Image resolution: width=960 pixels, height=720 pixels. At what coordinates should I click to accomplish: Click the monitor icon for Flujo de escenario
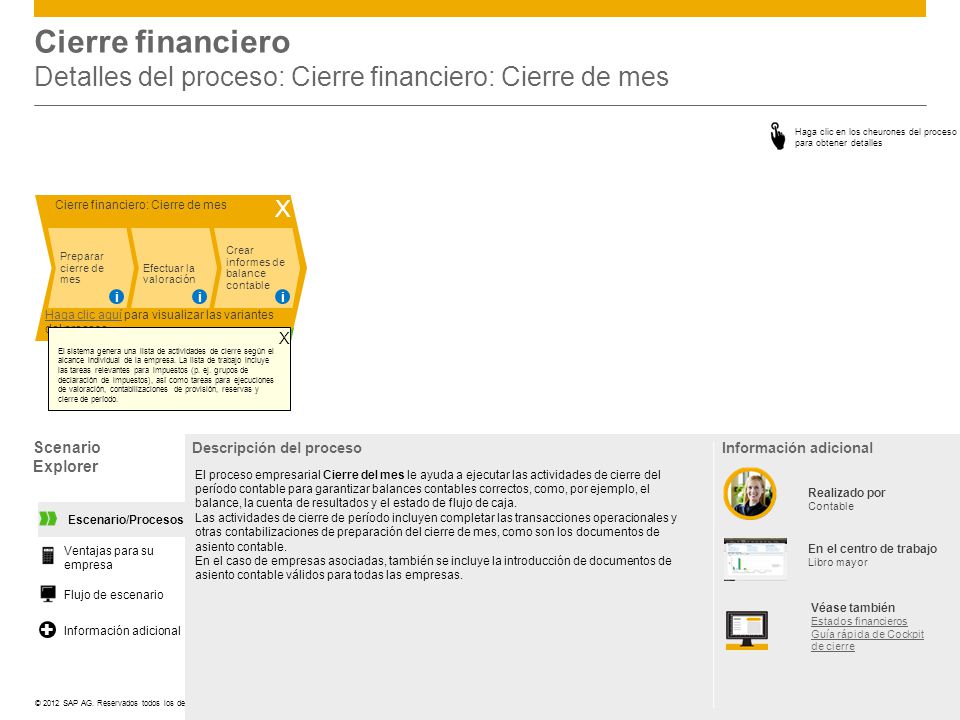coord(48,594)
